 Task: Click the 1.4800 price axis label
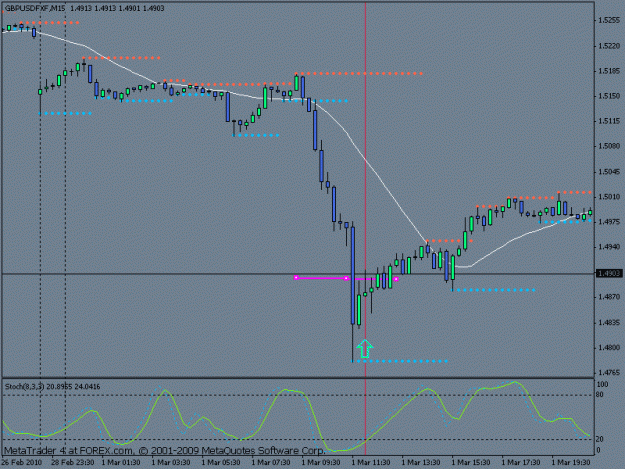(x=609, y=347)
